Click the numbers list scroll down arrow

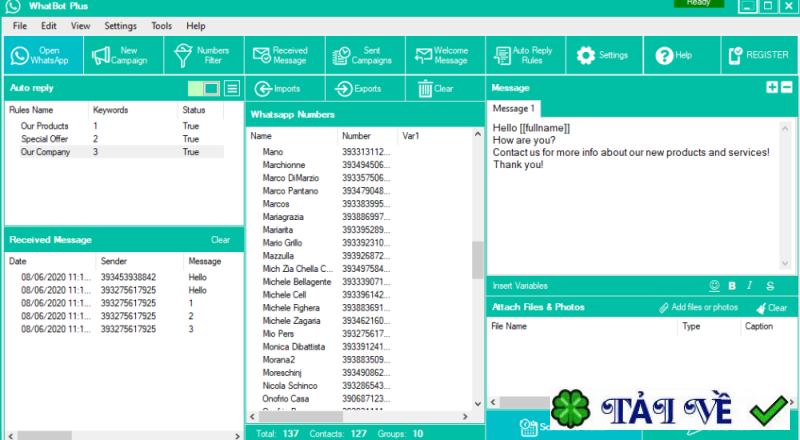tap(478, 403)
